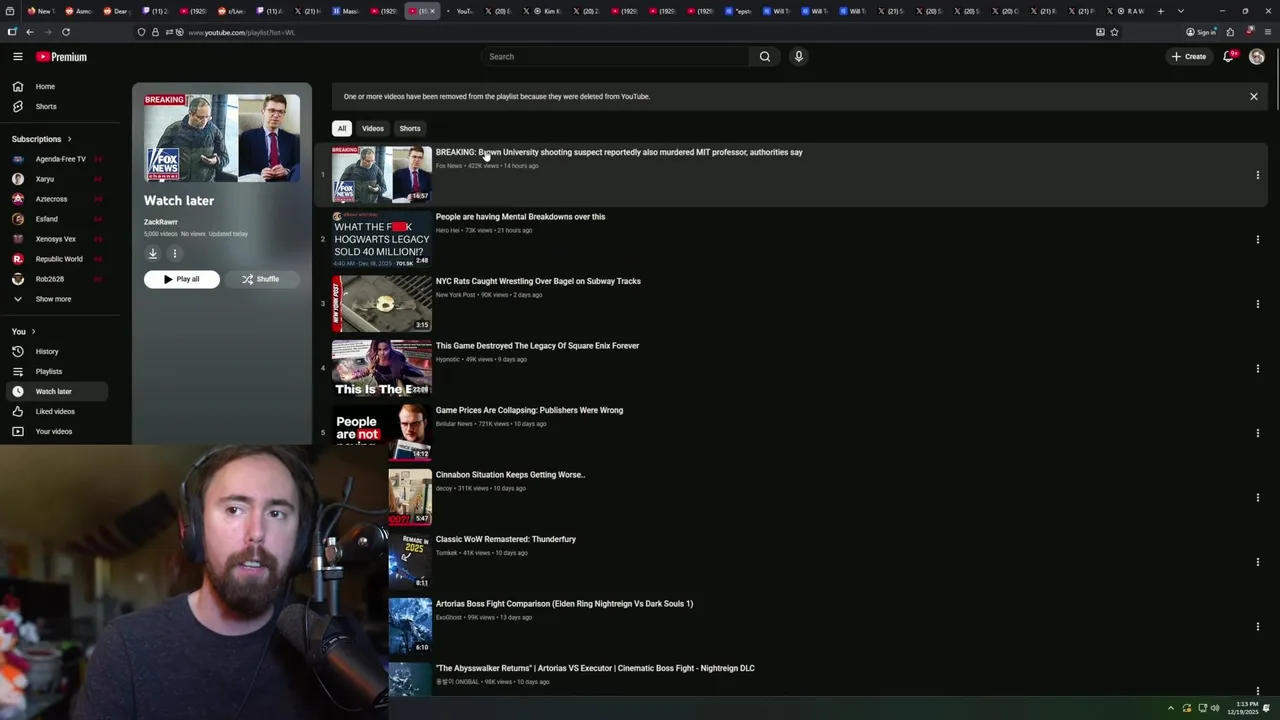Open options for Brown University shooting video
This screenshot has width=1280, height=720.
[1257, 175]
